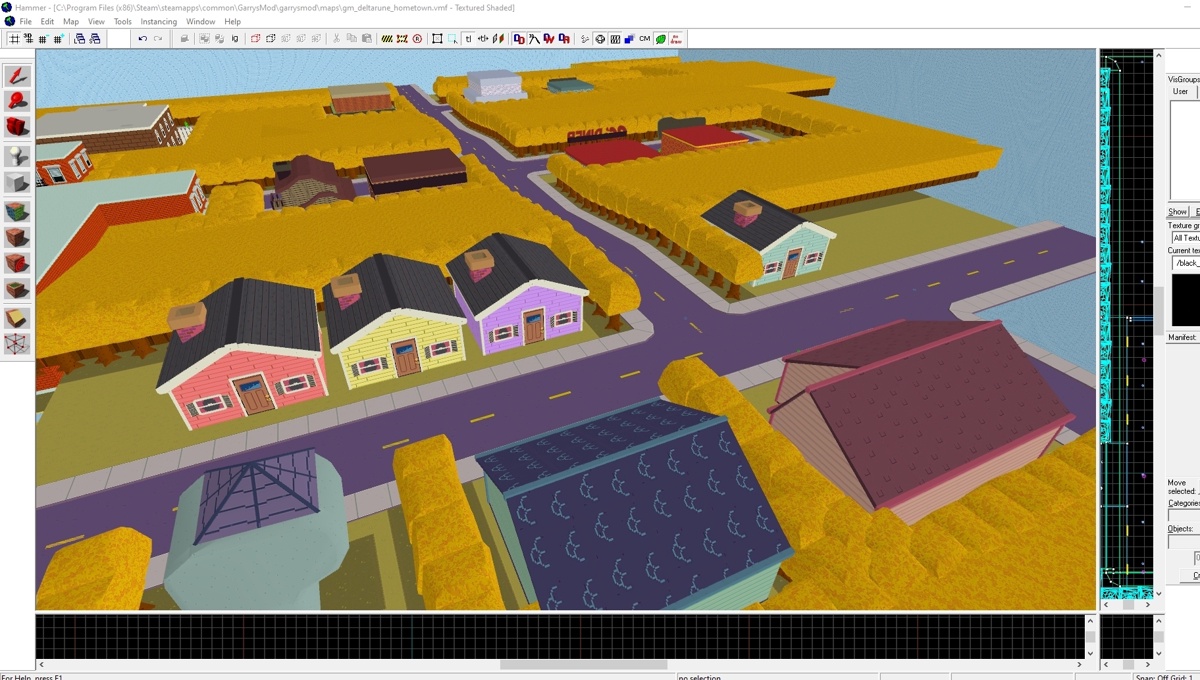The width and height of the screenshot is (1200, 680).
Task: Toggle Scaling Texture Lock
Action: 483,39
